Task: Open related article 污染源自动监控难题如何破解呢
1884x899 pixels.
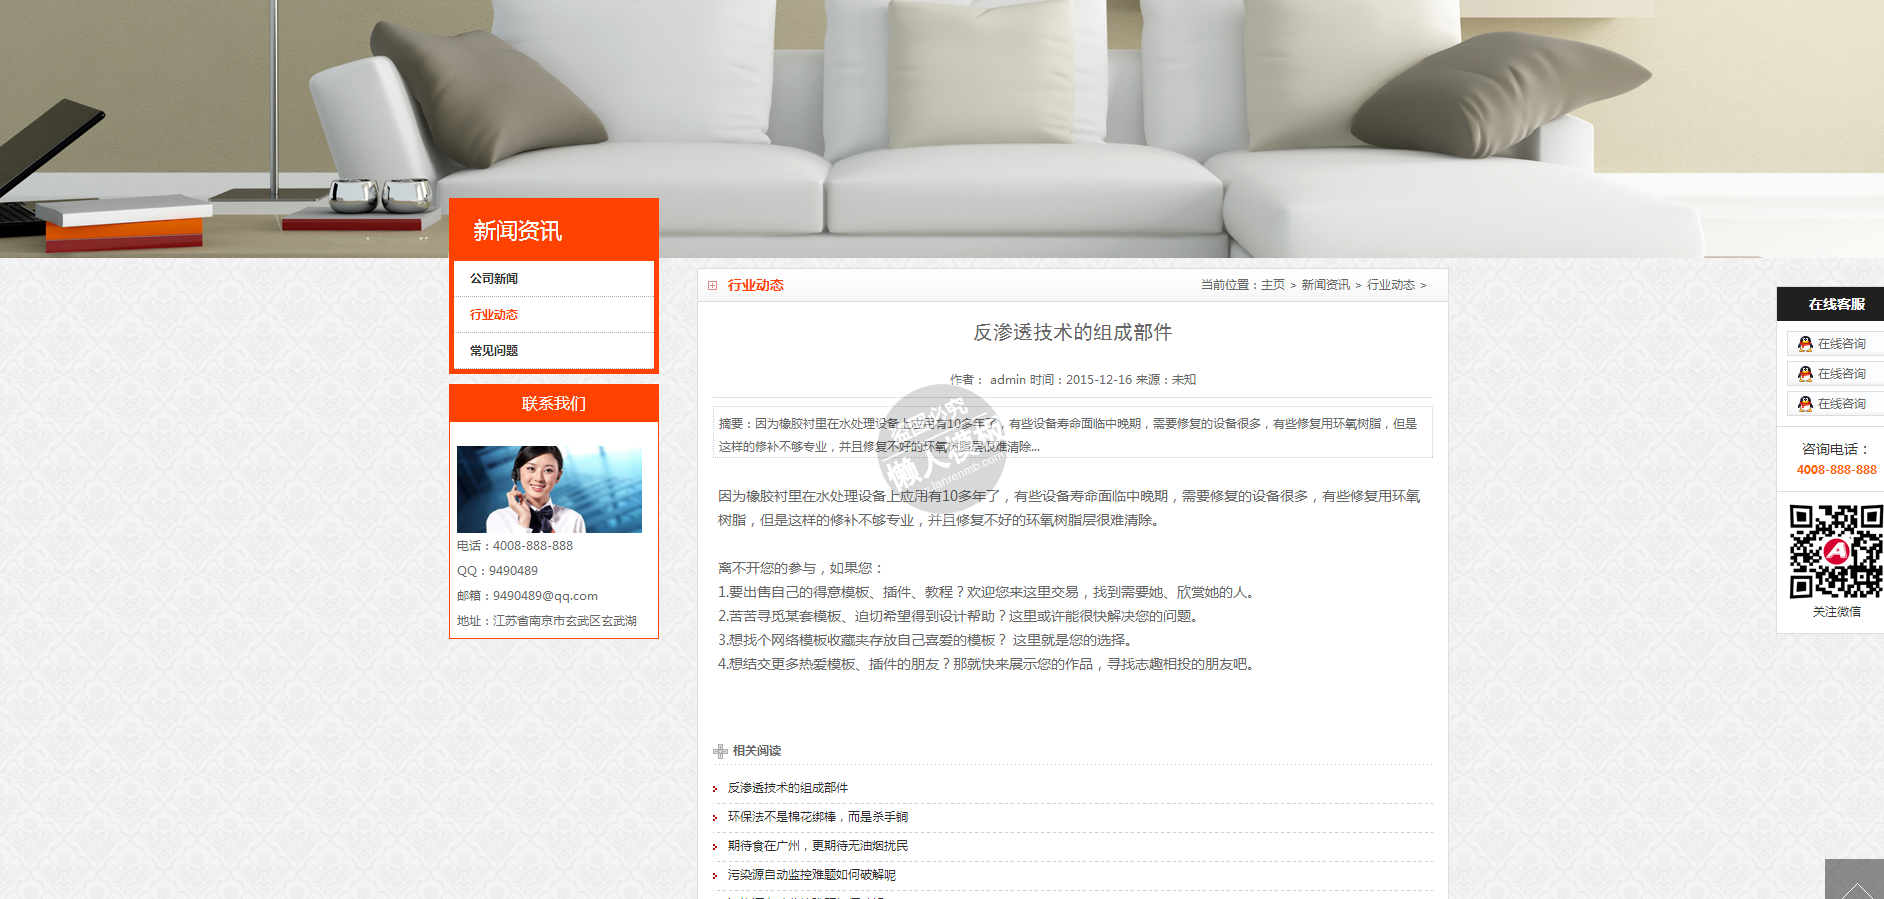Action: coord(812,875)
